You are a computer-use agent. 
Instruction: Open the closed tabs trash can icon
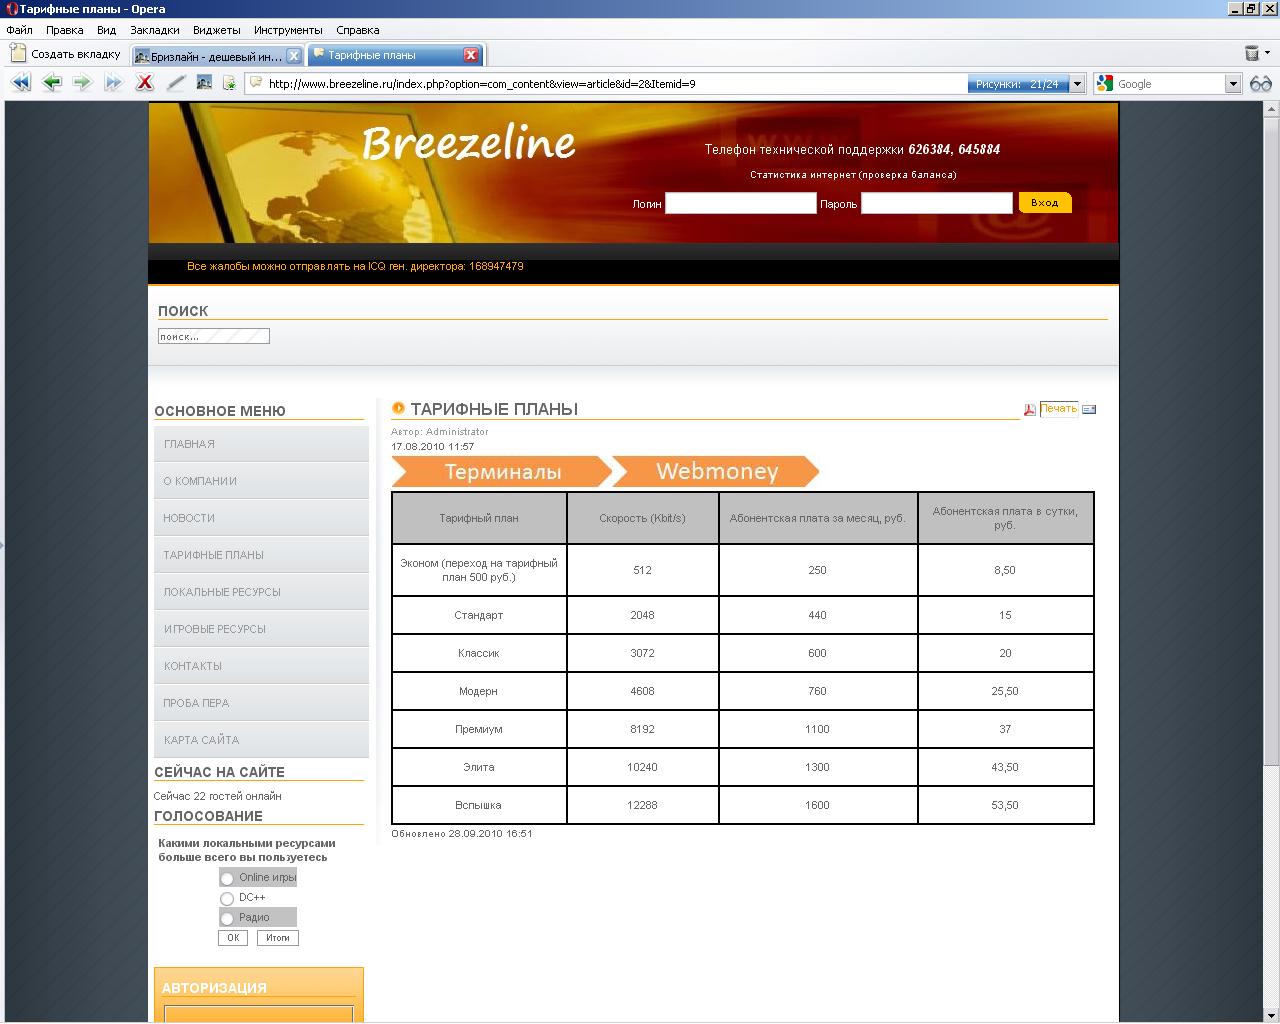[x=1251, y=54]
